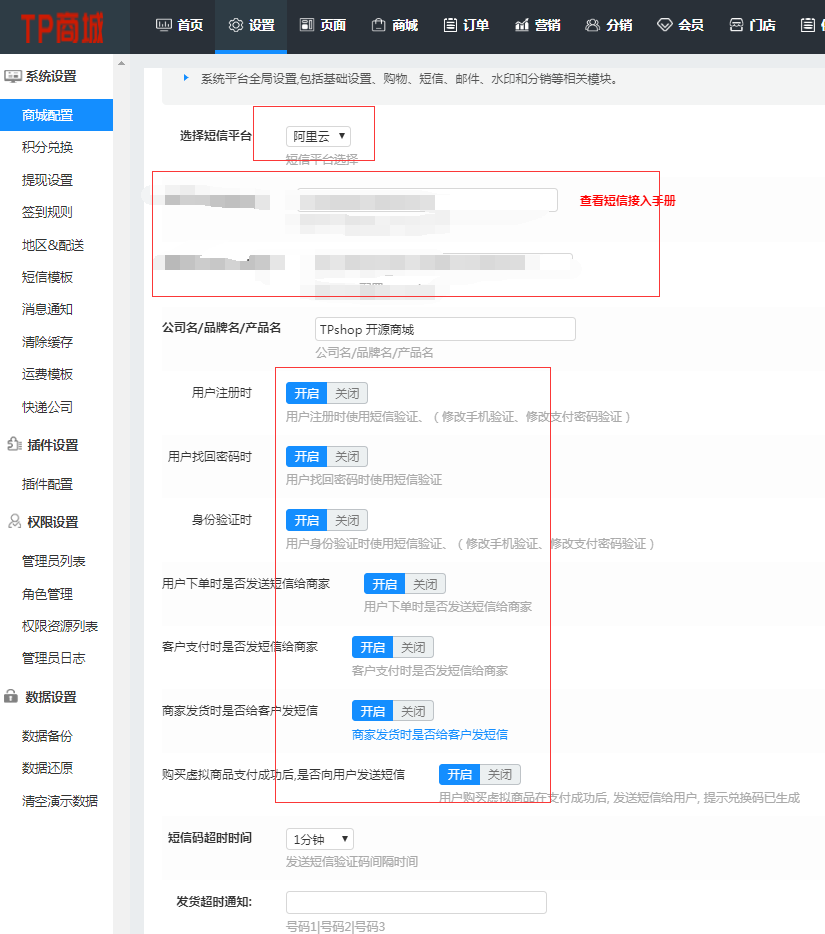Turn off SMS for 用户注册时
This screenshot has width=825, height=934.
(347, 393)
